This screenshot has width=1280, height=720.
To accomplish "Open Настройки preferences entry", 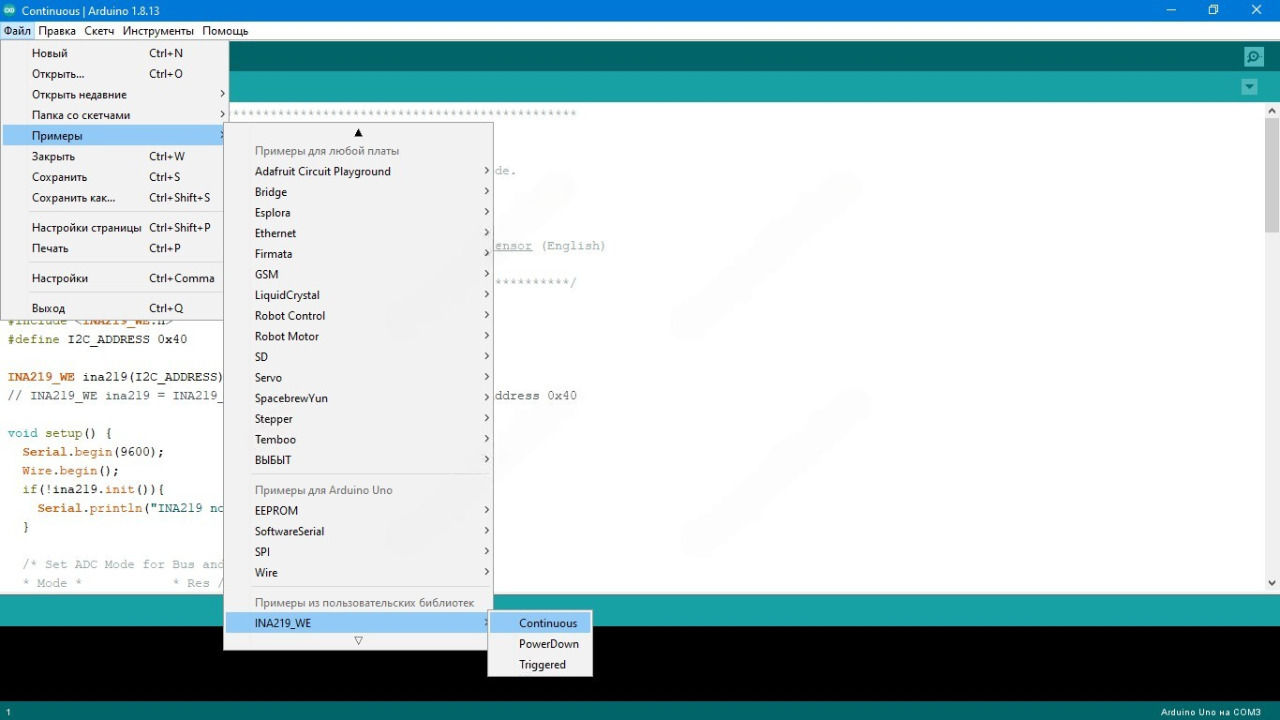I will click(60, 278).
